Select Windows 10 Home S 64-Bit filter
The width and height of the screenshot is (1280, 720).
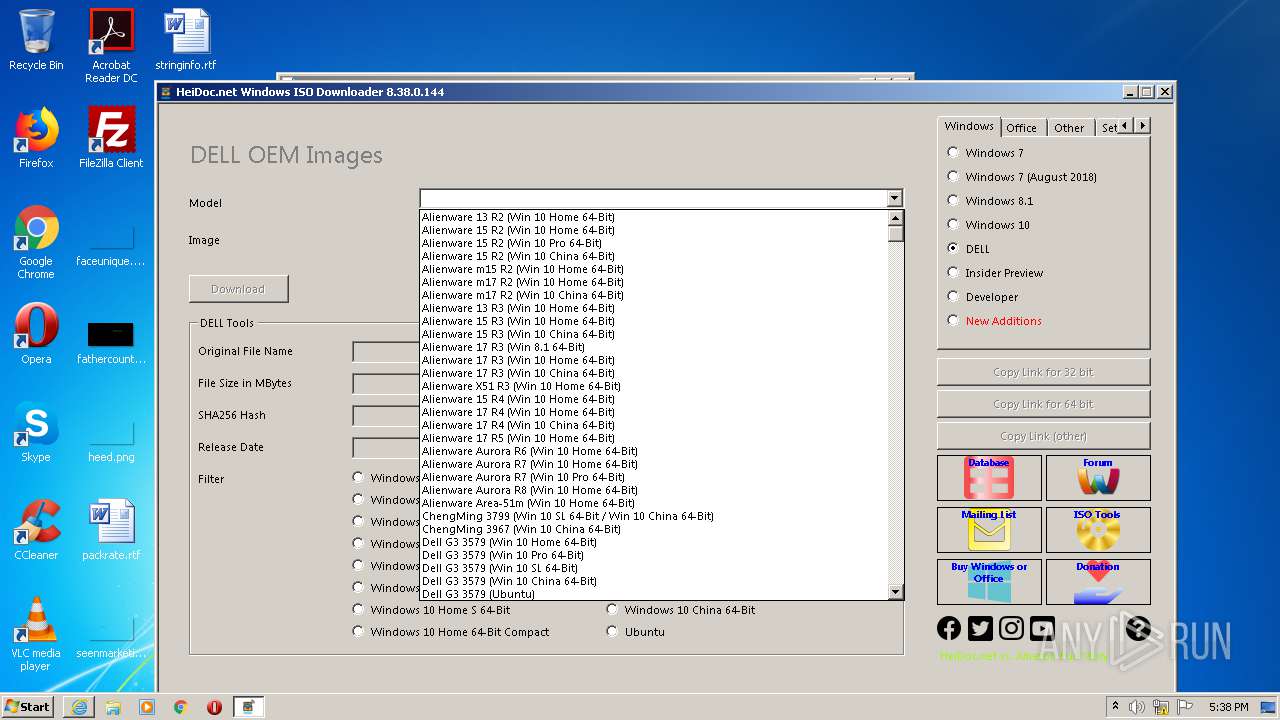click(x=358, y=610)
